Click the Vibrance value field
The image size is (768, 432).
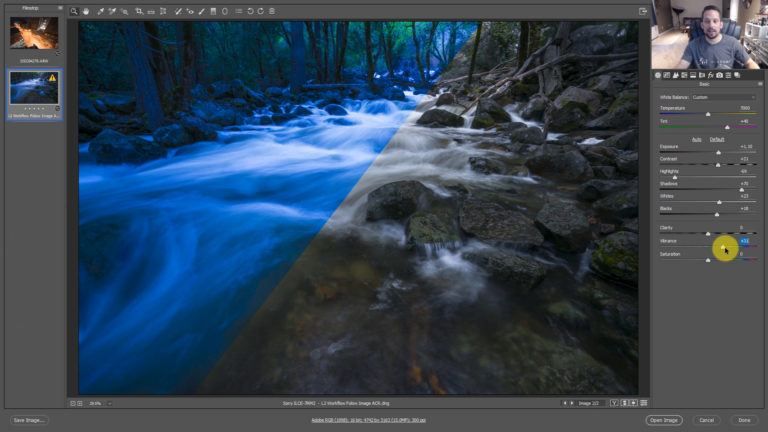tap(744, 241)
